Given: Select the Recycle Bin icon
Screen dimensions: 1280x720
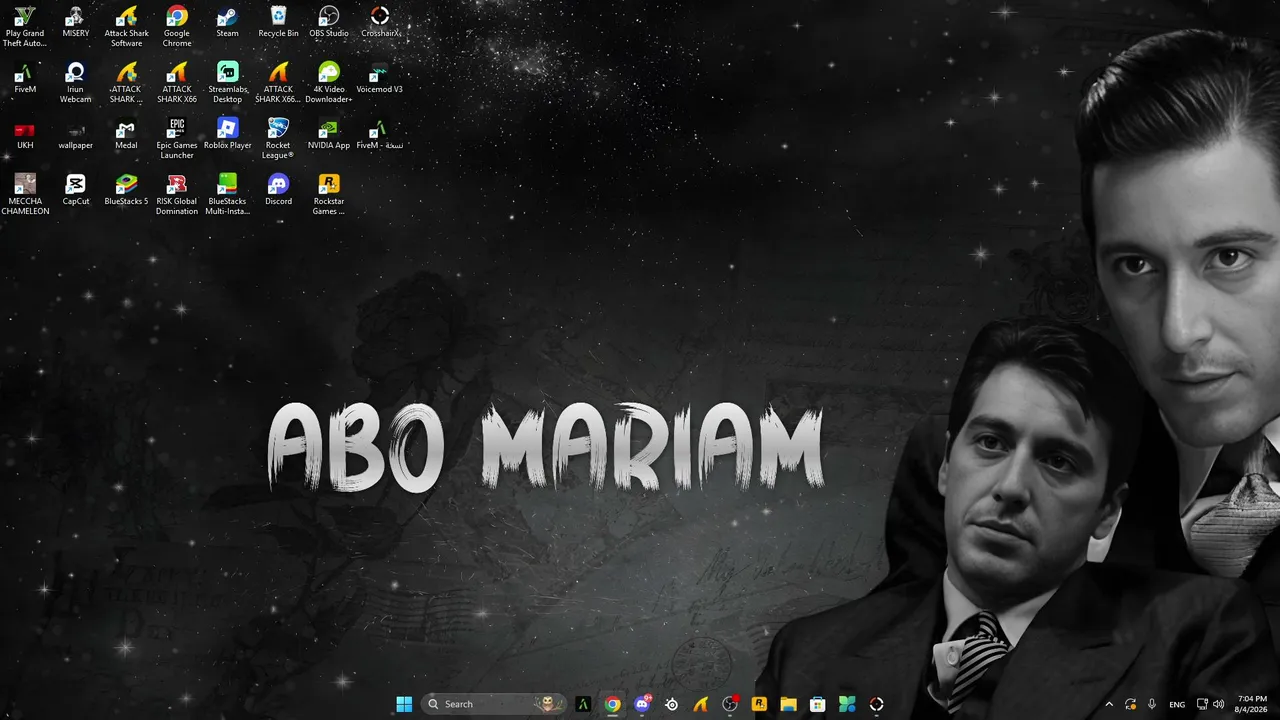Looking at the screenshot, I should point(278,22).
